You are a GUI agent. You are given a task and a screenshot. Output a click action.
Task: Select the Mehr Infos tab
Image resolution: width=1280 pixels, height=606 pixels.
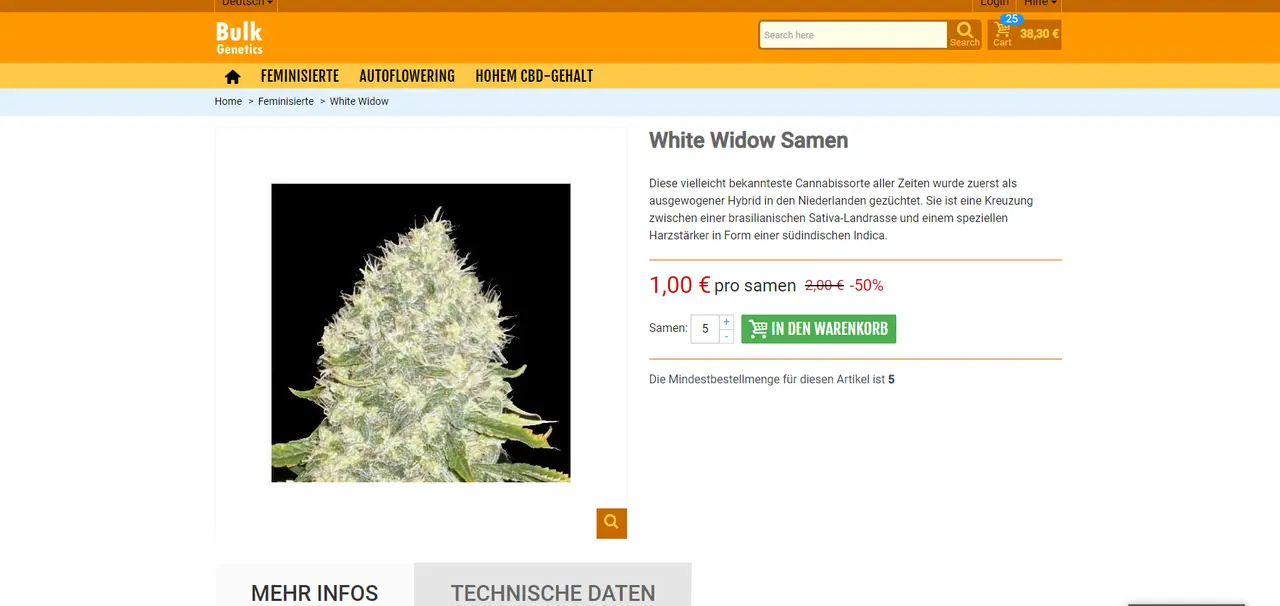[x=315, y=590]
